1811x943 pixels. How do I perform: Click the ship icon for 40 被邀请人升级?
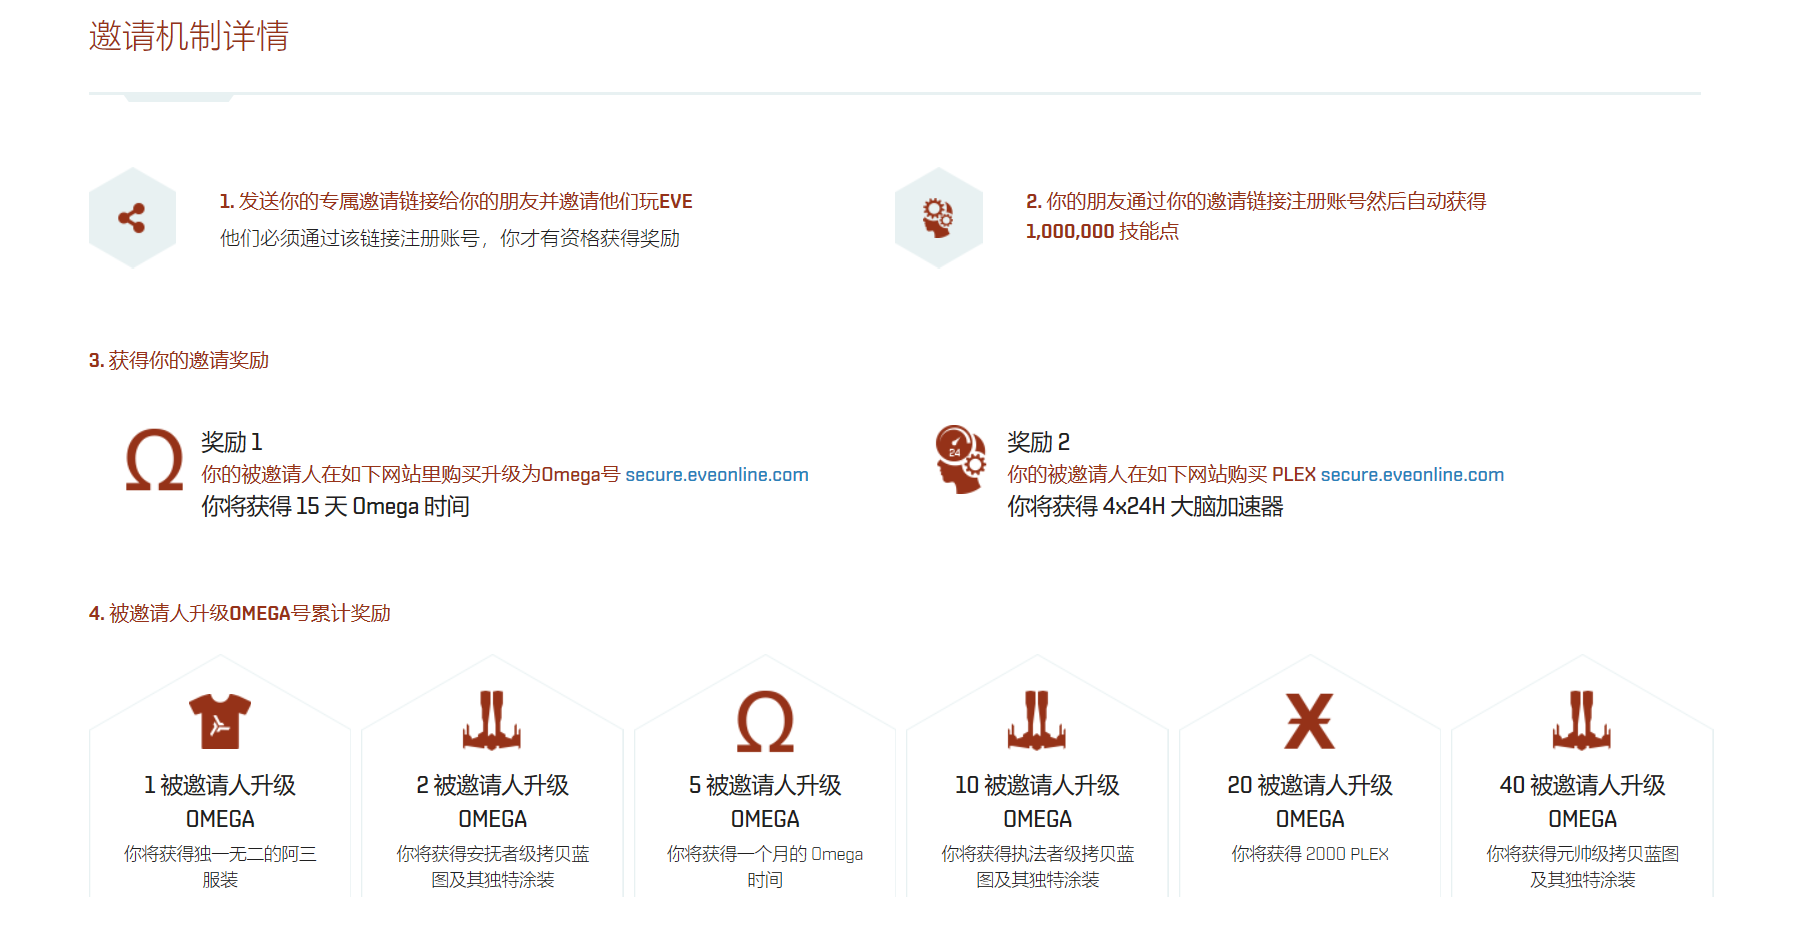pyautogui.click(x=1582, y=720)
